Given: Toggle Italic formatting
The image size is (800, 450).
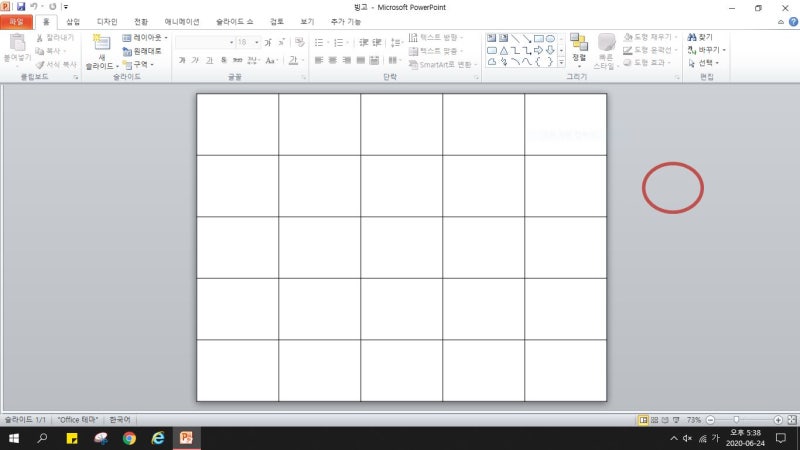Looking at the screenshot, I should (x=195, y=60).
